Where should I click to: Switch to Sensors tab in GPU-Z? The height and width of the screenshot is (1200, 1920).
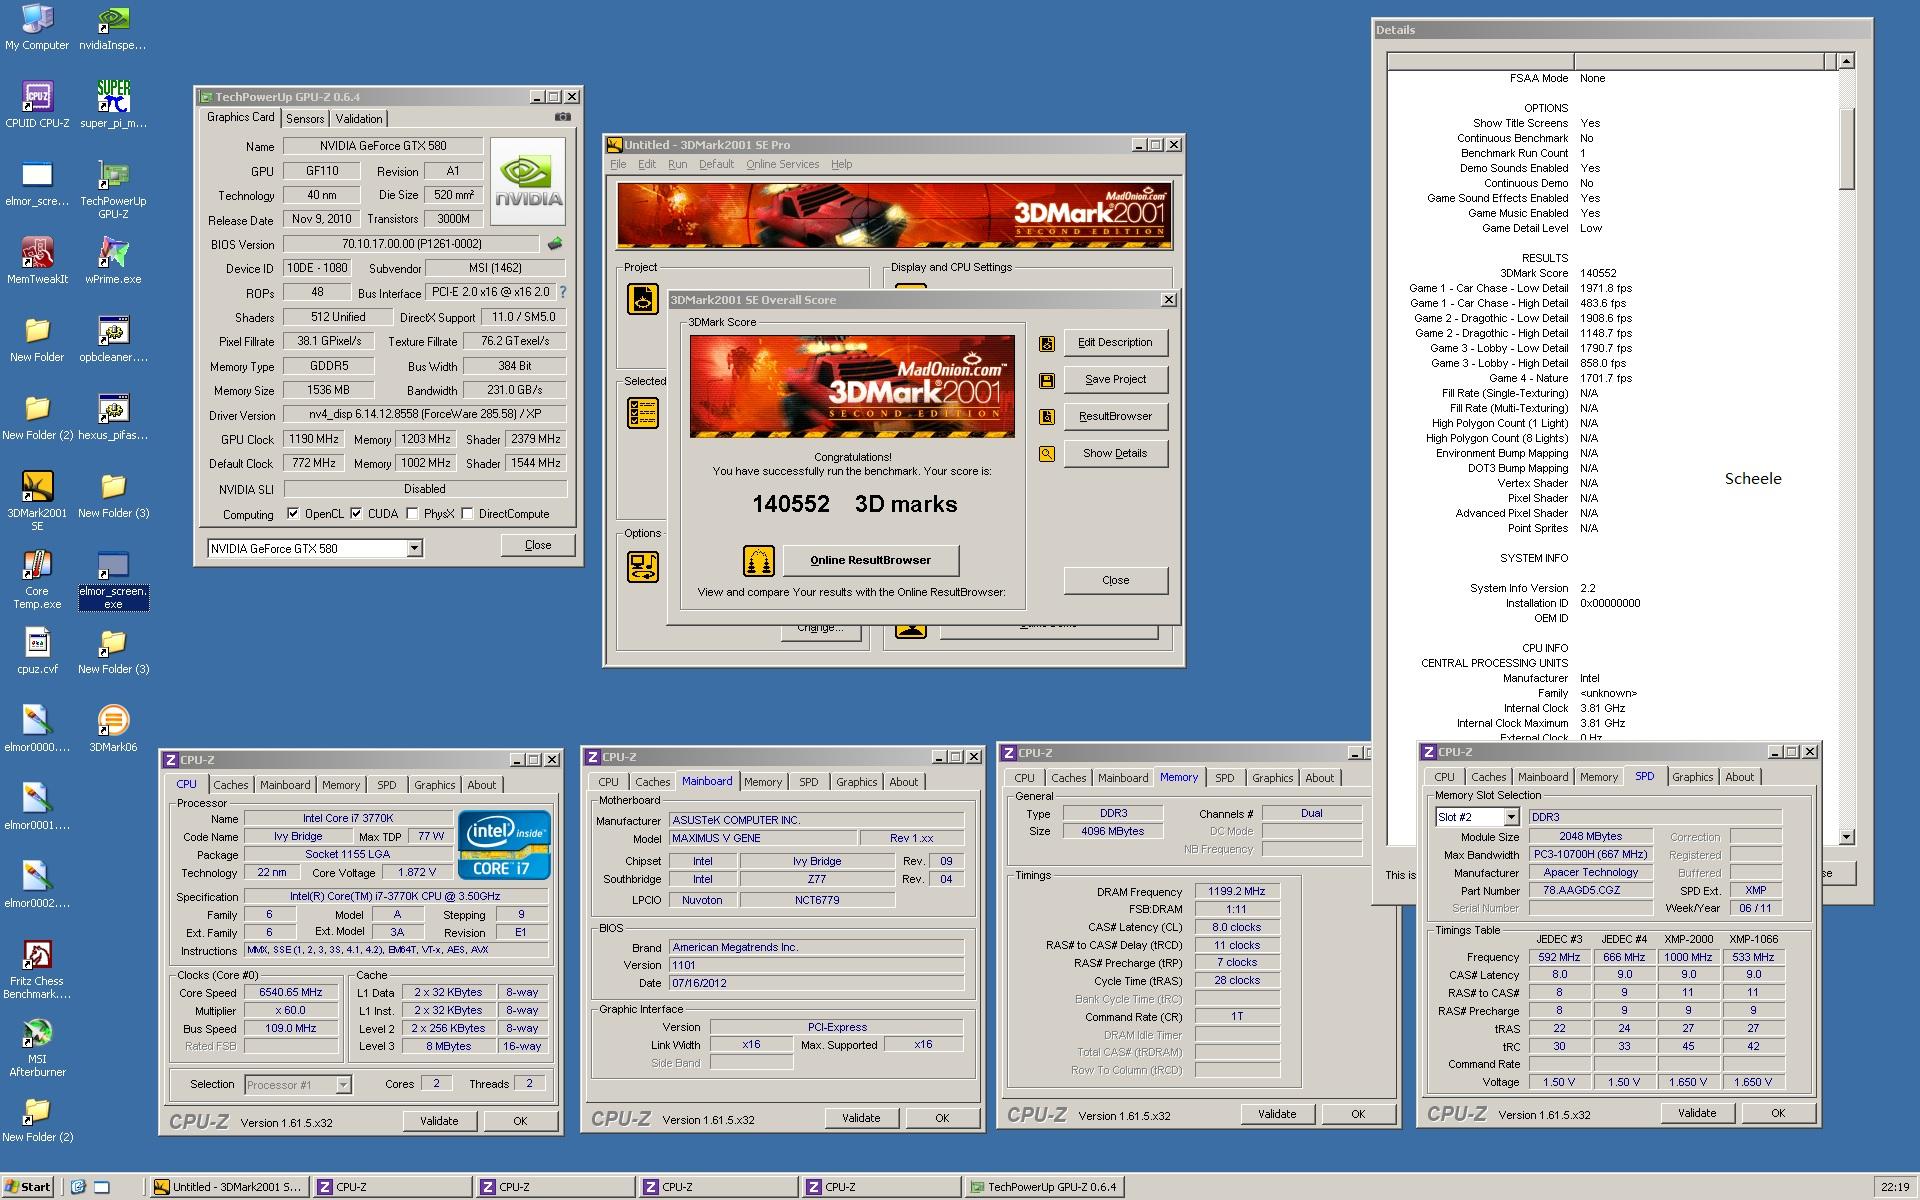(305, 118)
